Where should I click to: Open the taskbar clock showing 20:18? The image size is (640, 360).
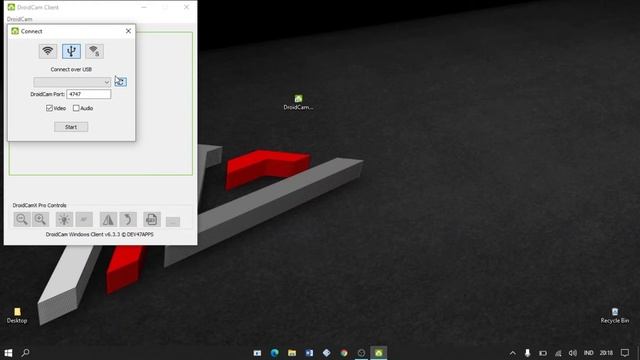click(606, 353)
